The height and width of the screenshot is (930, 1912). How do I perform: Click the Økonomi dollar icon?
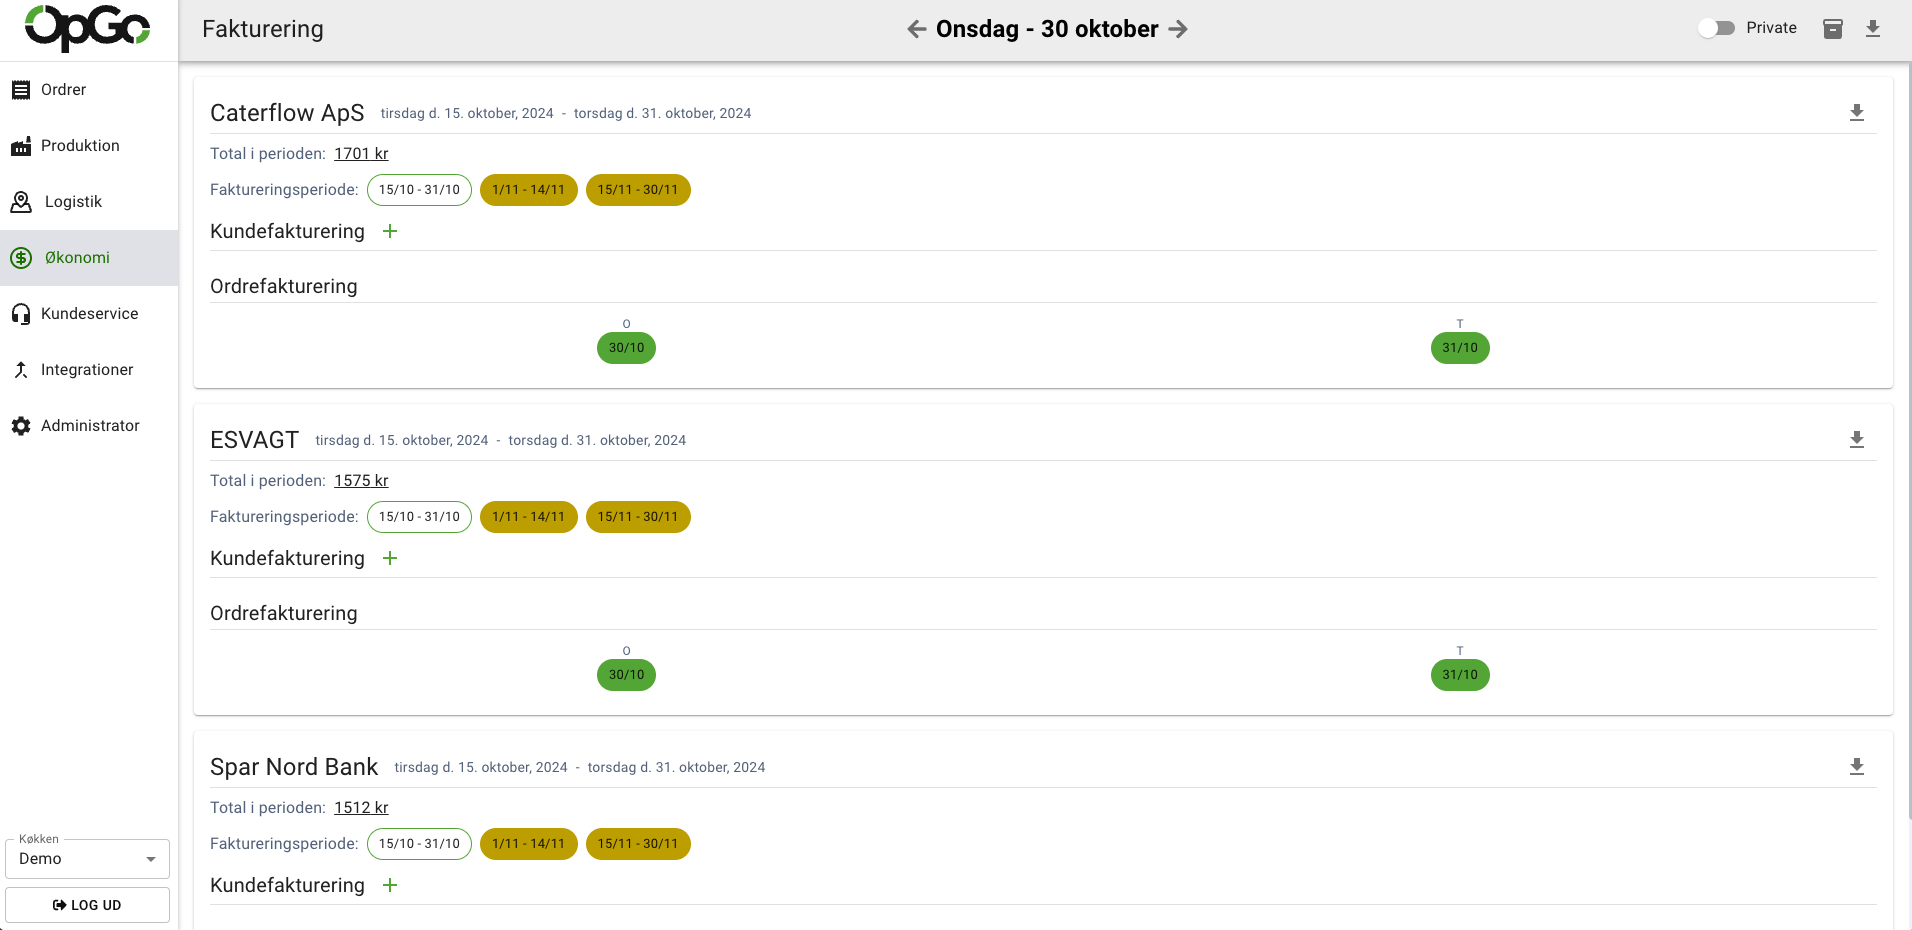[x=21, y=258]
